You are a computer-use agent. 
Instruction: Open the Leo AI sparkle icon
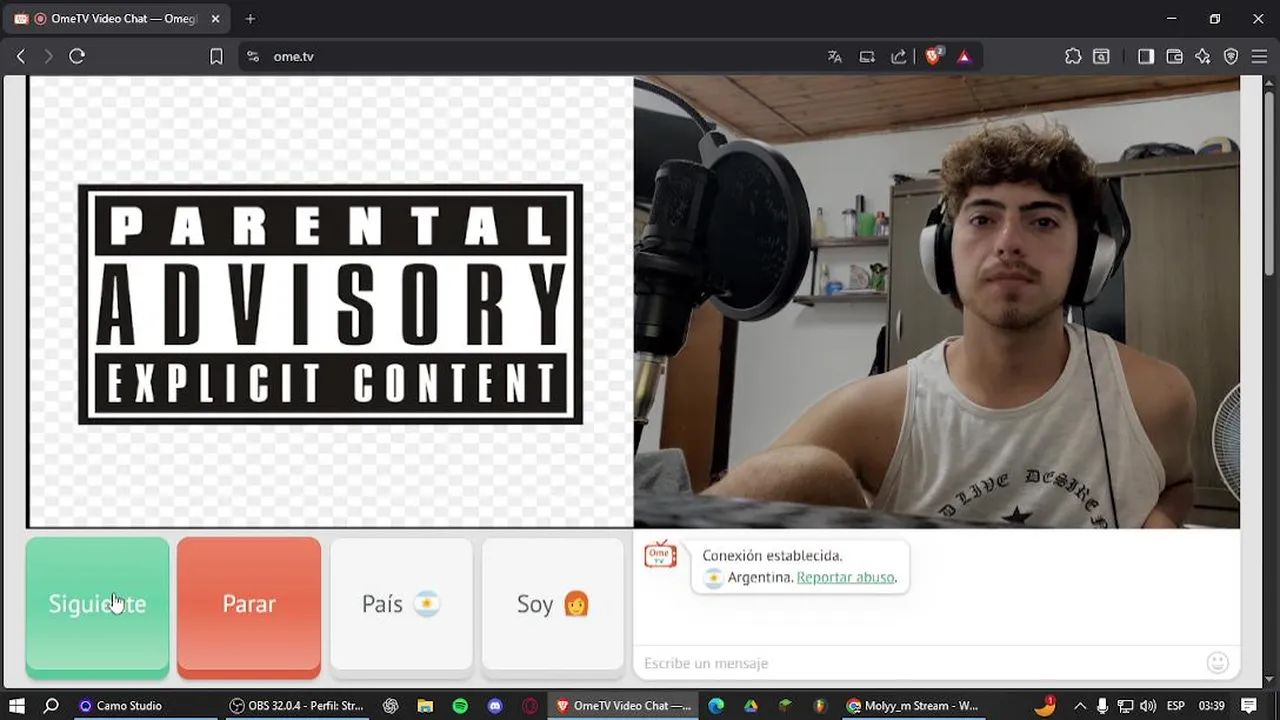pyautogui.click(x=1203, y=57)
